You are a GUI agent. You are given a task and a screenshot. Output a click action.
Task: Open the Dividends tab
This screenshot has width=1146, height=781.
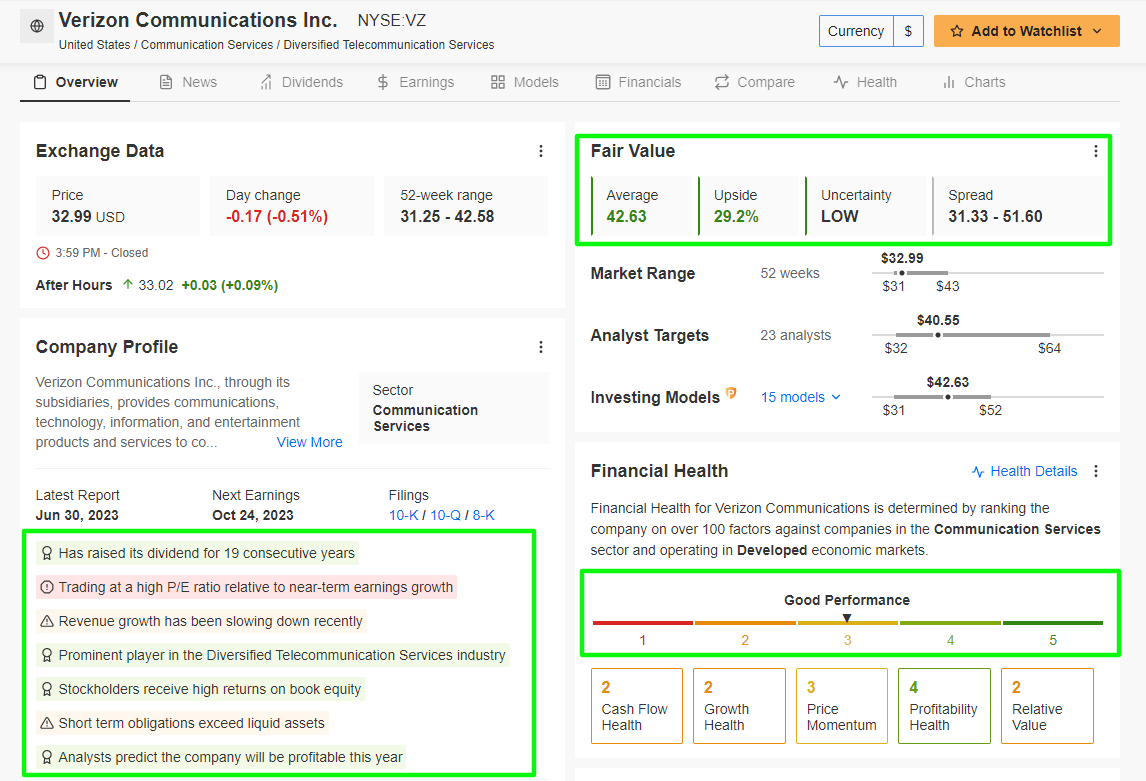point(301,83)
